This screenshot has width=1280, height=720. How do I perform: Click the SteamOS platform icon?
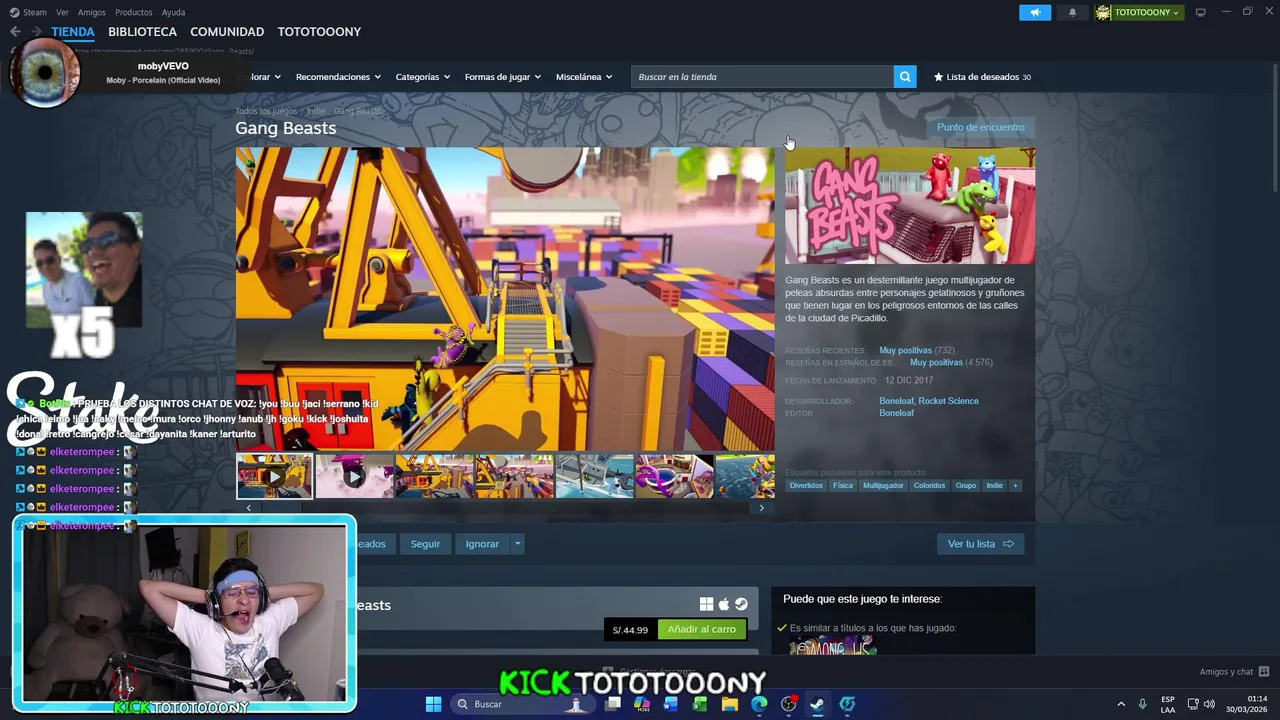coord(741,604)
